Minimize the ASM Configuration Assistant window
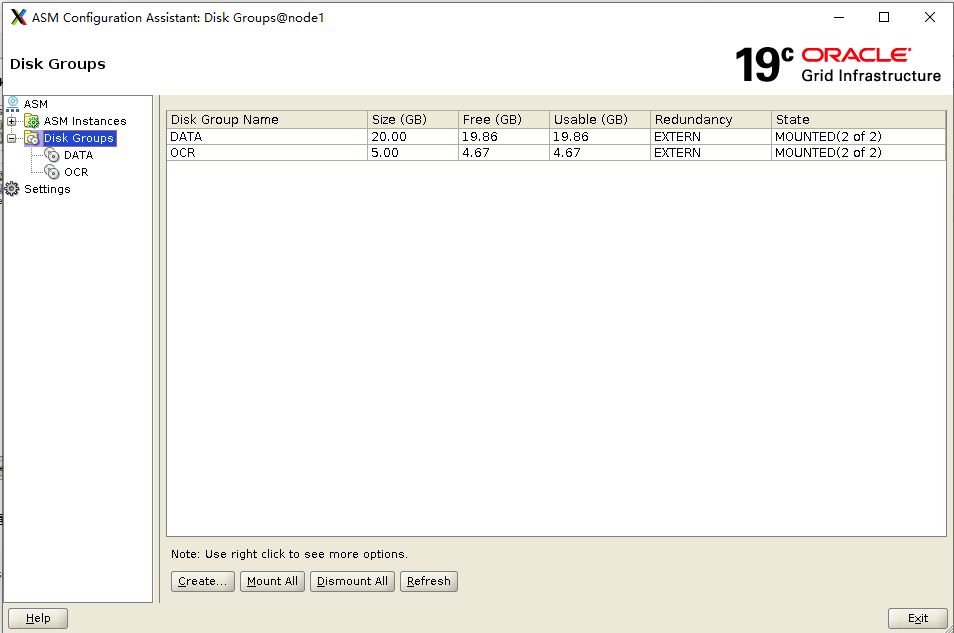 pos(839,17)
